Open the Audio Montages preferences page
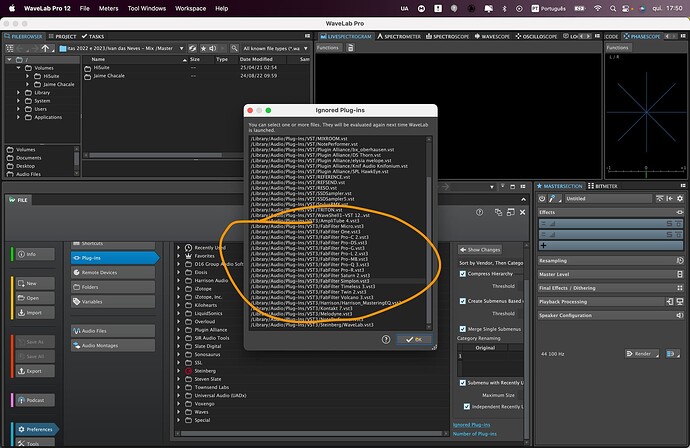This screenshot has width=690, height=448. [113, 345]
